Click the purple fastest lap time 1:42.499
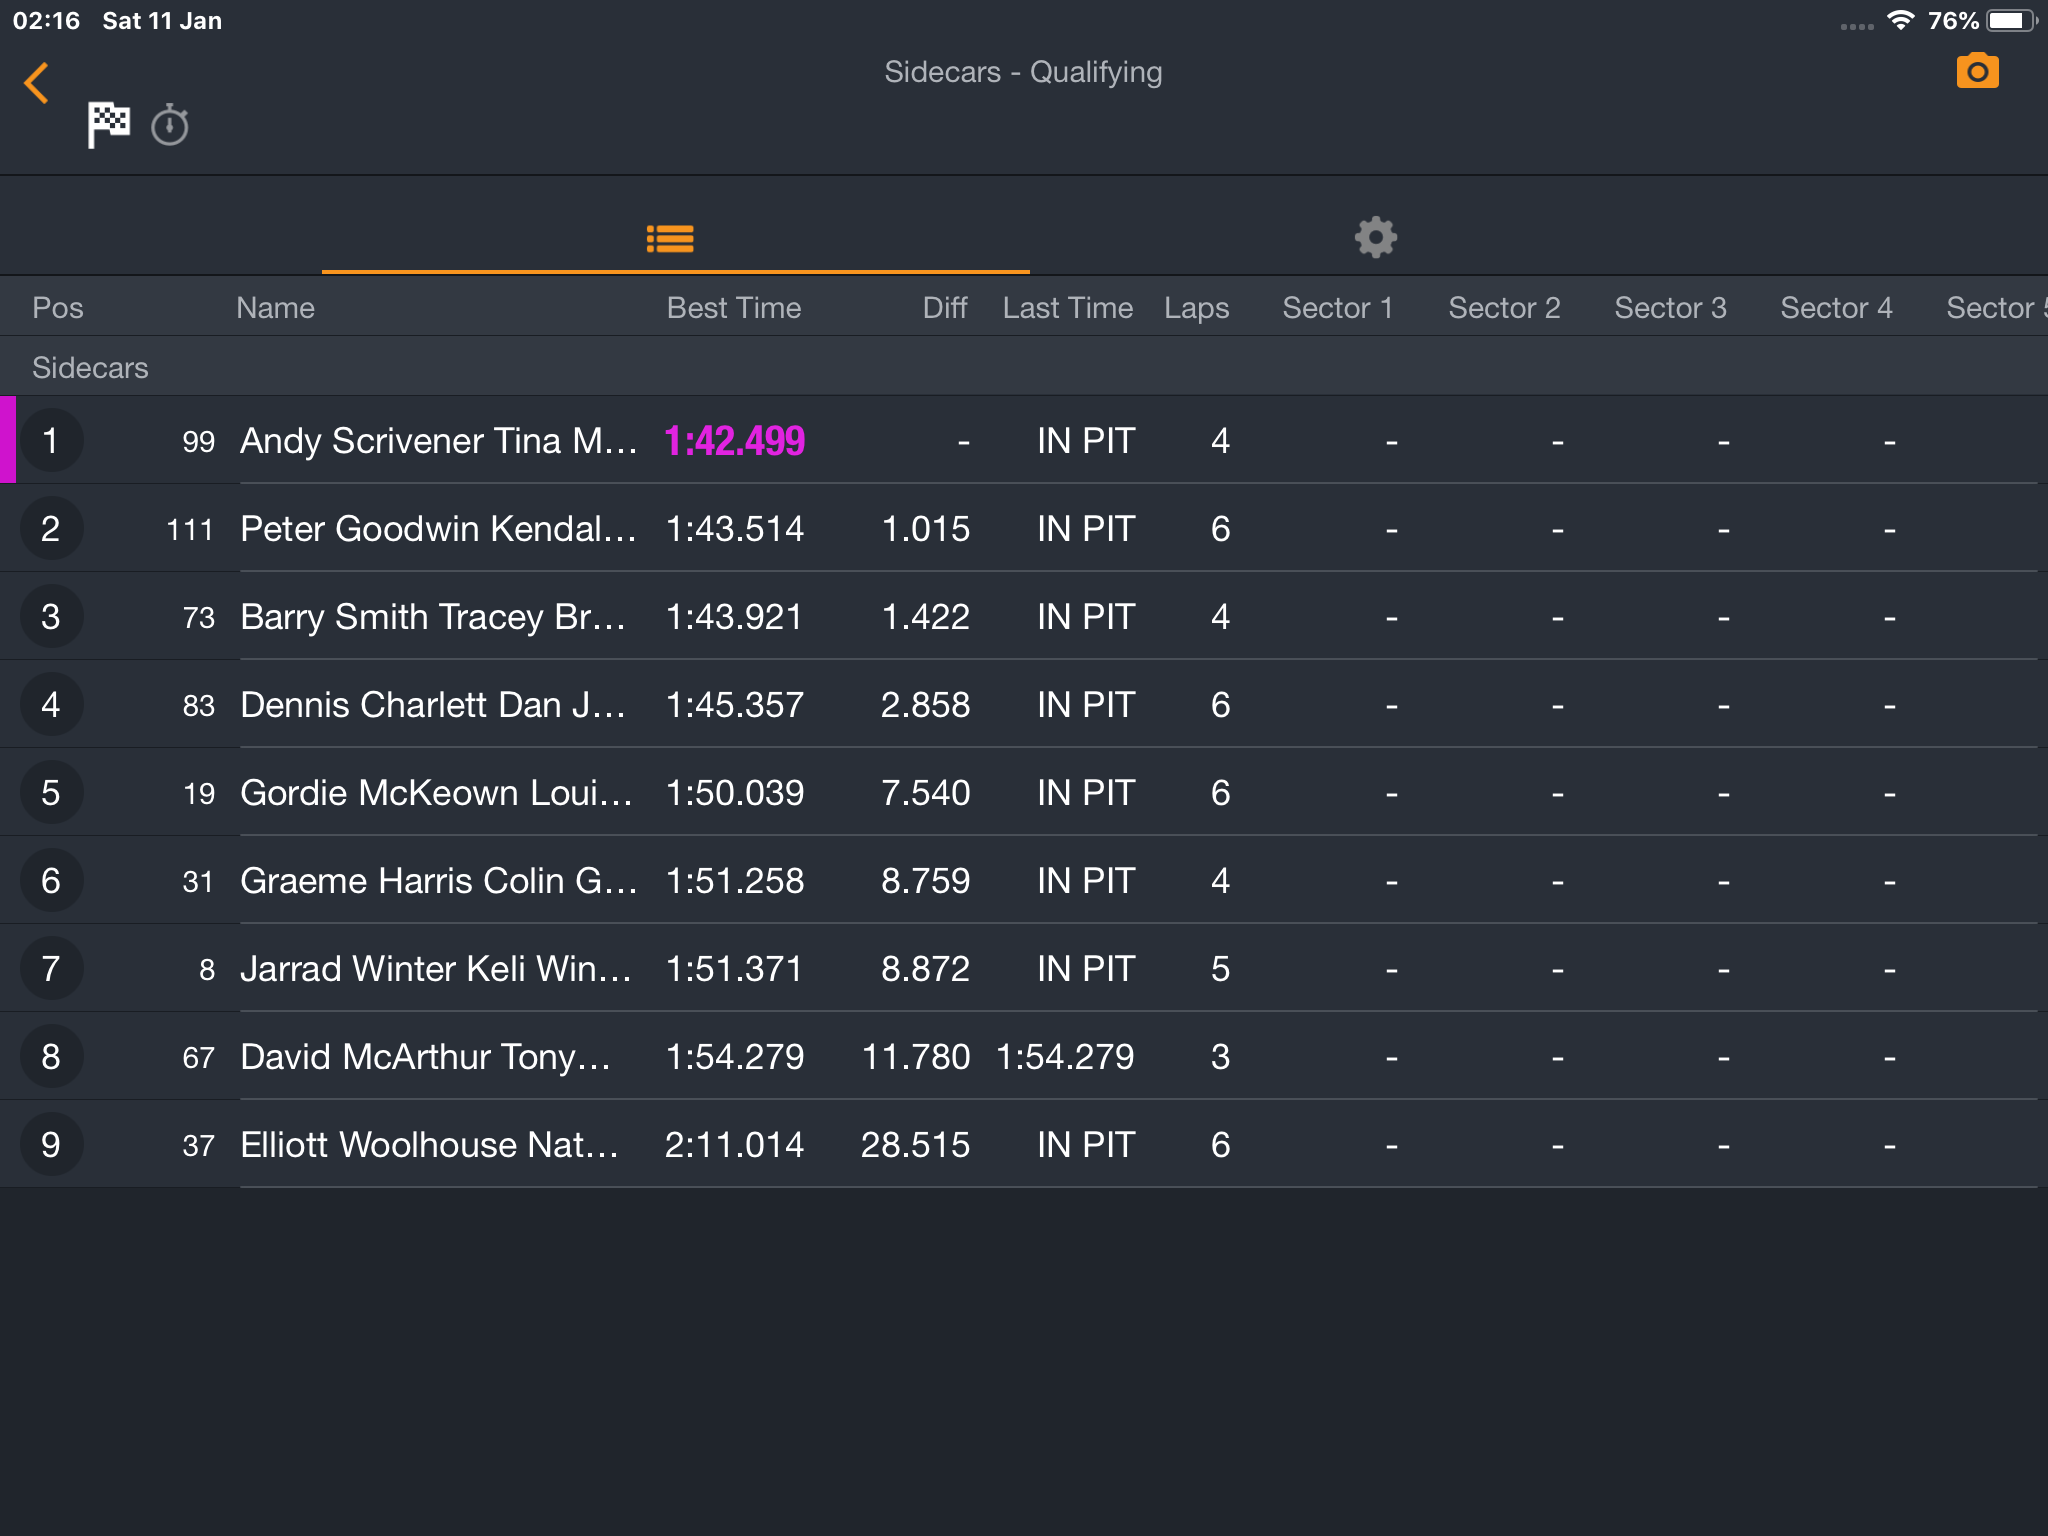This screenshot has width=2048, height=1536. pyautogui.click(x=734, y=441)
